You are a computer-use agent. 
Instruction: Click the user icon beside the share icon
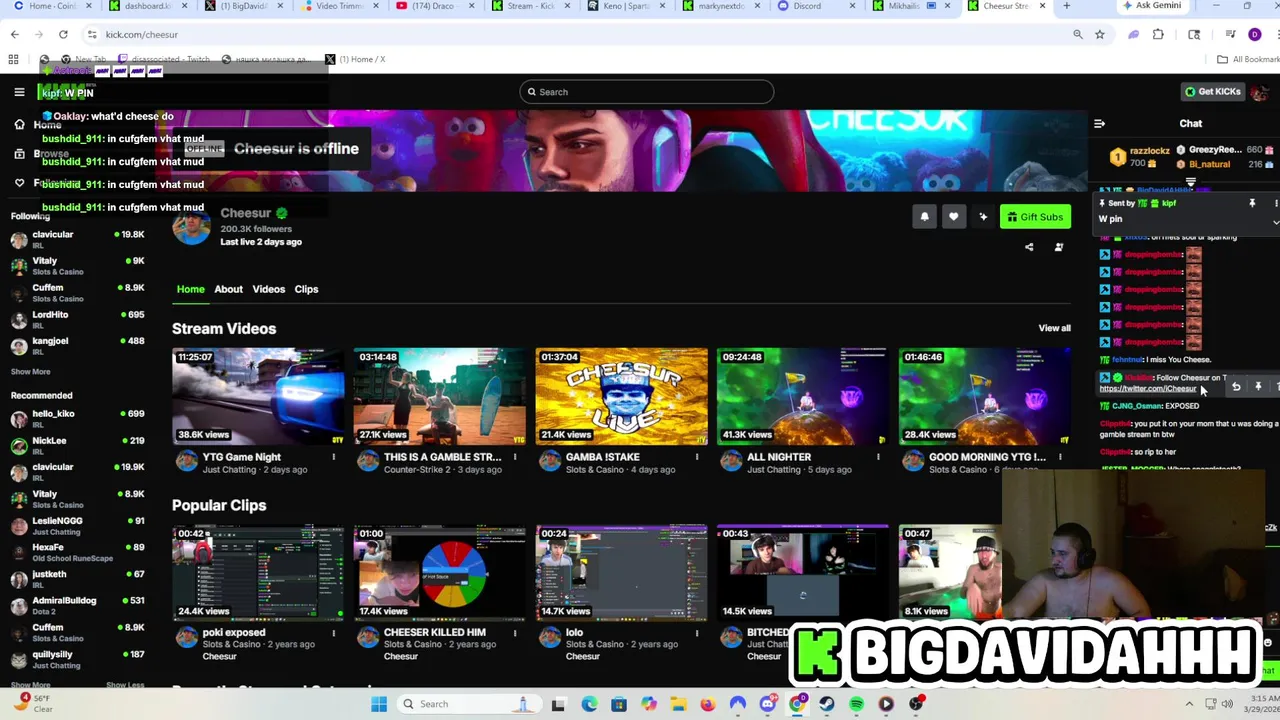click(x=1059, y=247)
